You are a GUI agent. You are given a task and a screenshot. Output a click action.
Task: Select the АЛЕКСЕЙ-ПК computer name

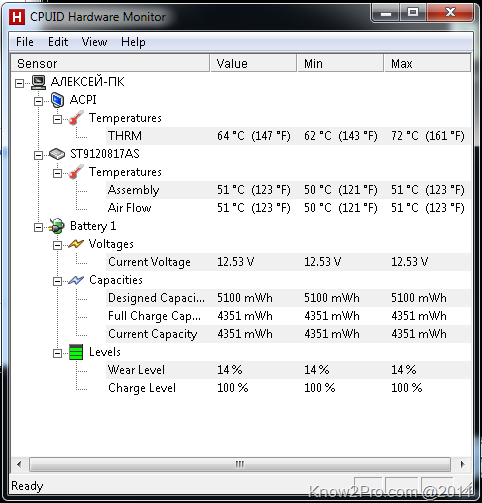tap(88, 82)
